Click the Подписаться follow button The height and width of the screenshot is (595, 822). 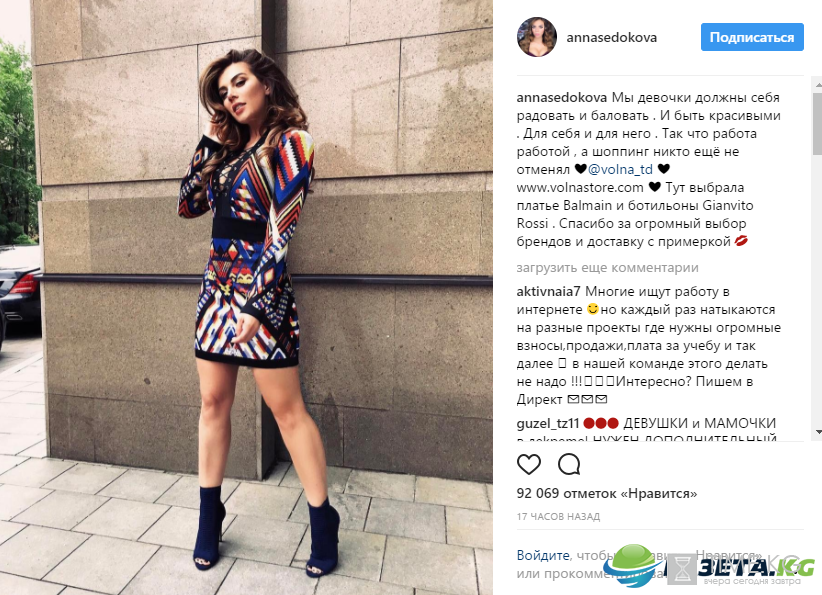(x=752, y=37)
